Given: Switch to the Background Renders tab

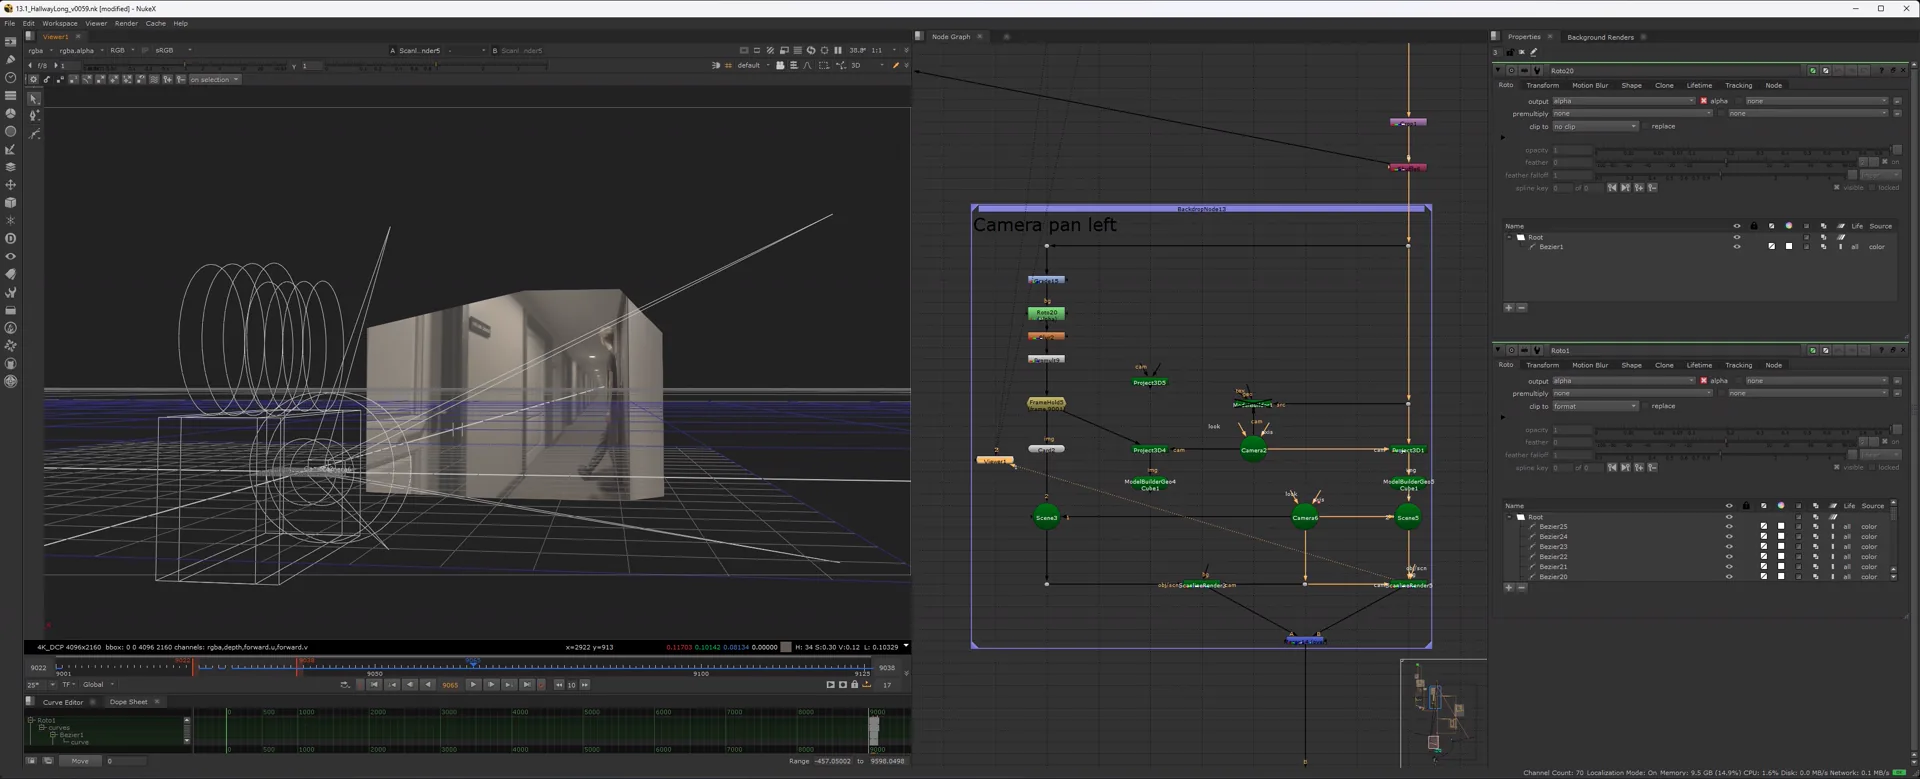Looking at the screenshot, I should 1600,37.
